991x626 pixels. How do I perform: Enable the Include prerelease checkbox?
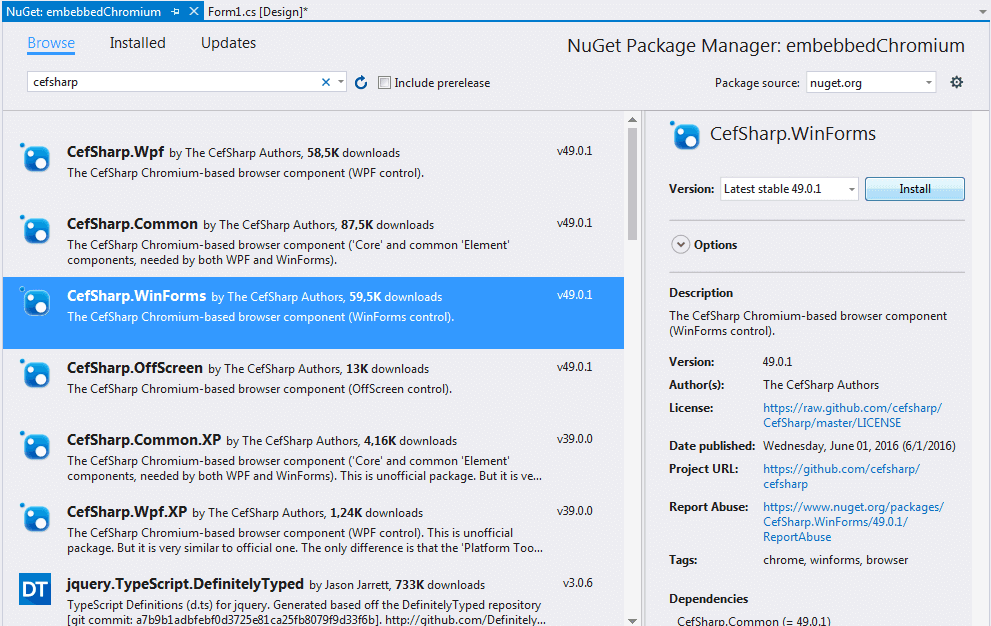384,83
